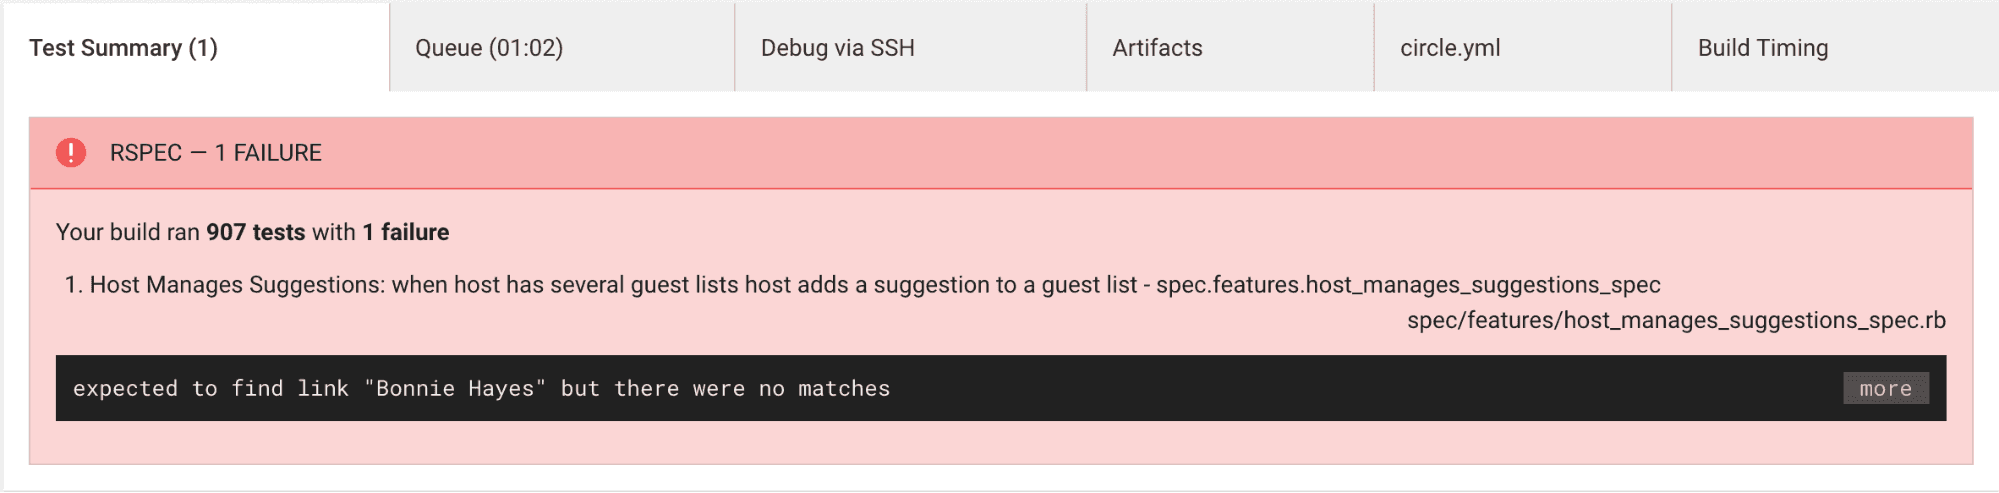The width and height of the screenshot is (1999, 493).
Task: Click the Host Manages Suggestions failure title
Action: pyautogui.click(x=237, y=285)
